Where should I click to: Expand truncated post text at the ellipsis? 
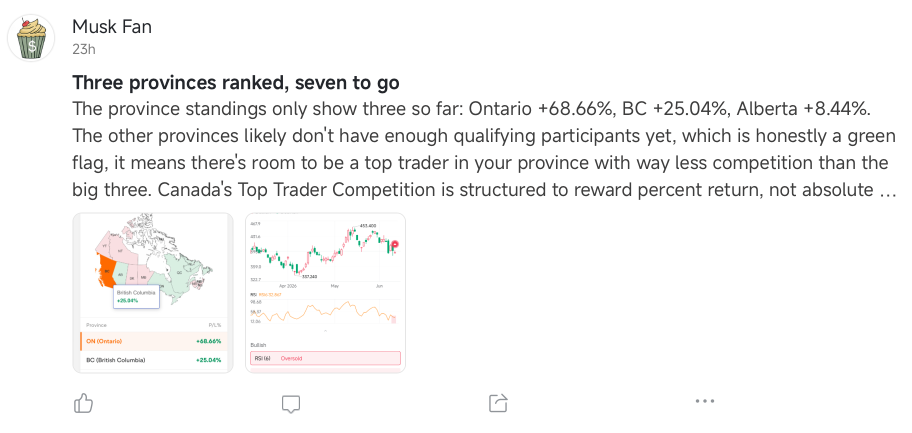pyautogui.click(x=888, y=190)
